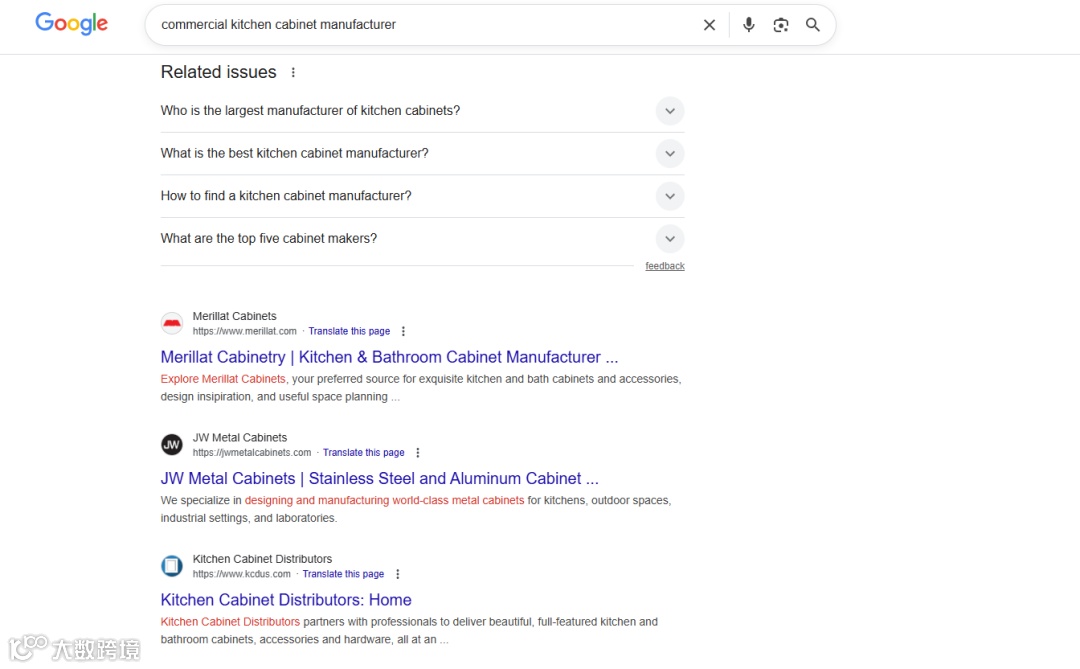
Task: Click "designing and manufacturing world-class metal cabinets" snippet
Action: [x=384, y=500]
